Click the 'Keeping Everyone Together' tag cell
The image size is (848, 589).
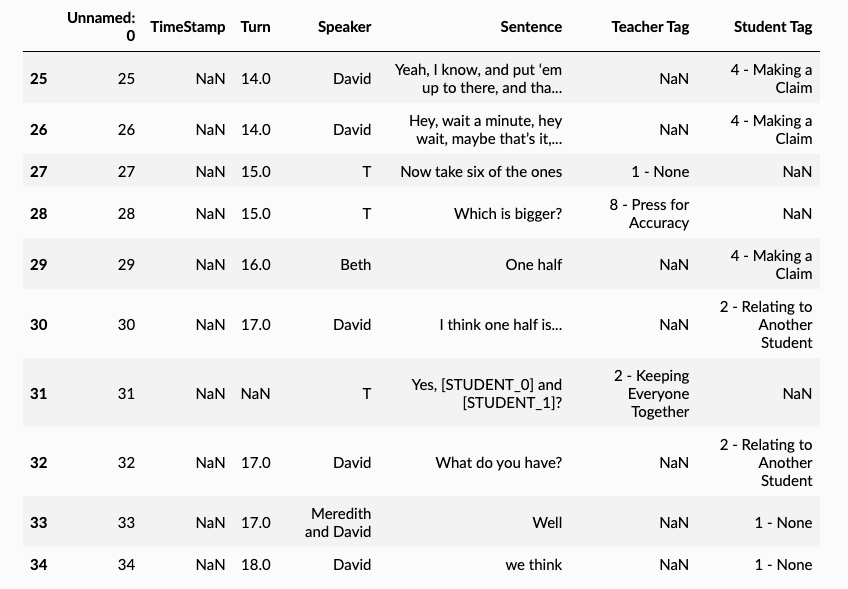(x=651, y=394)
